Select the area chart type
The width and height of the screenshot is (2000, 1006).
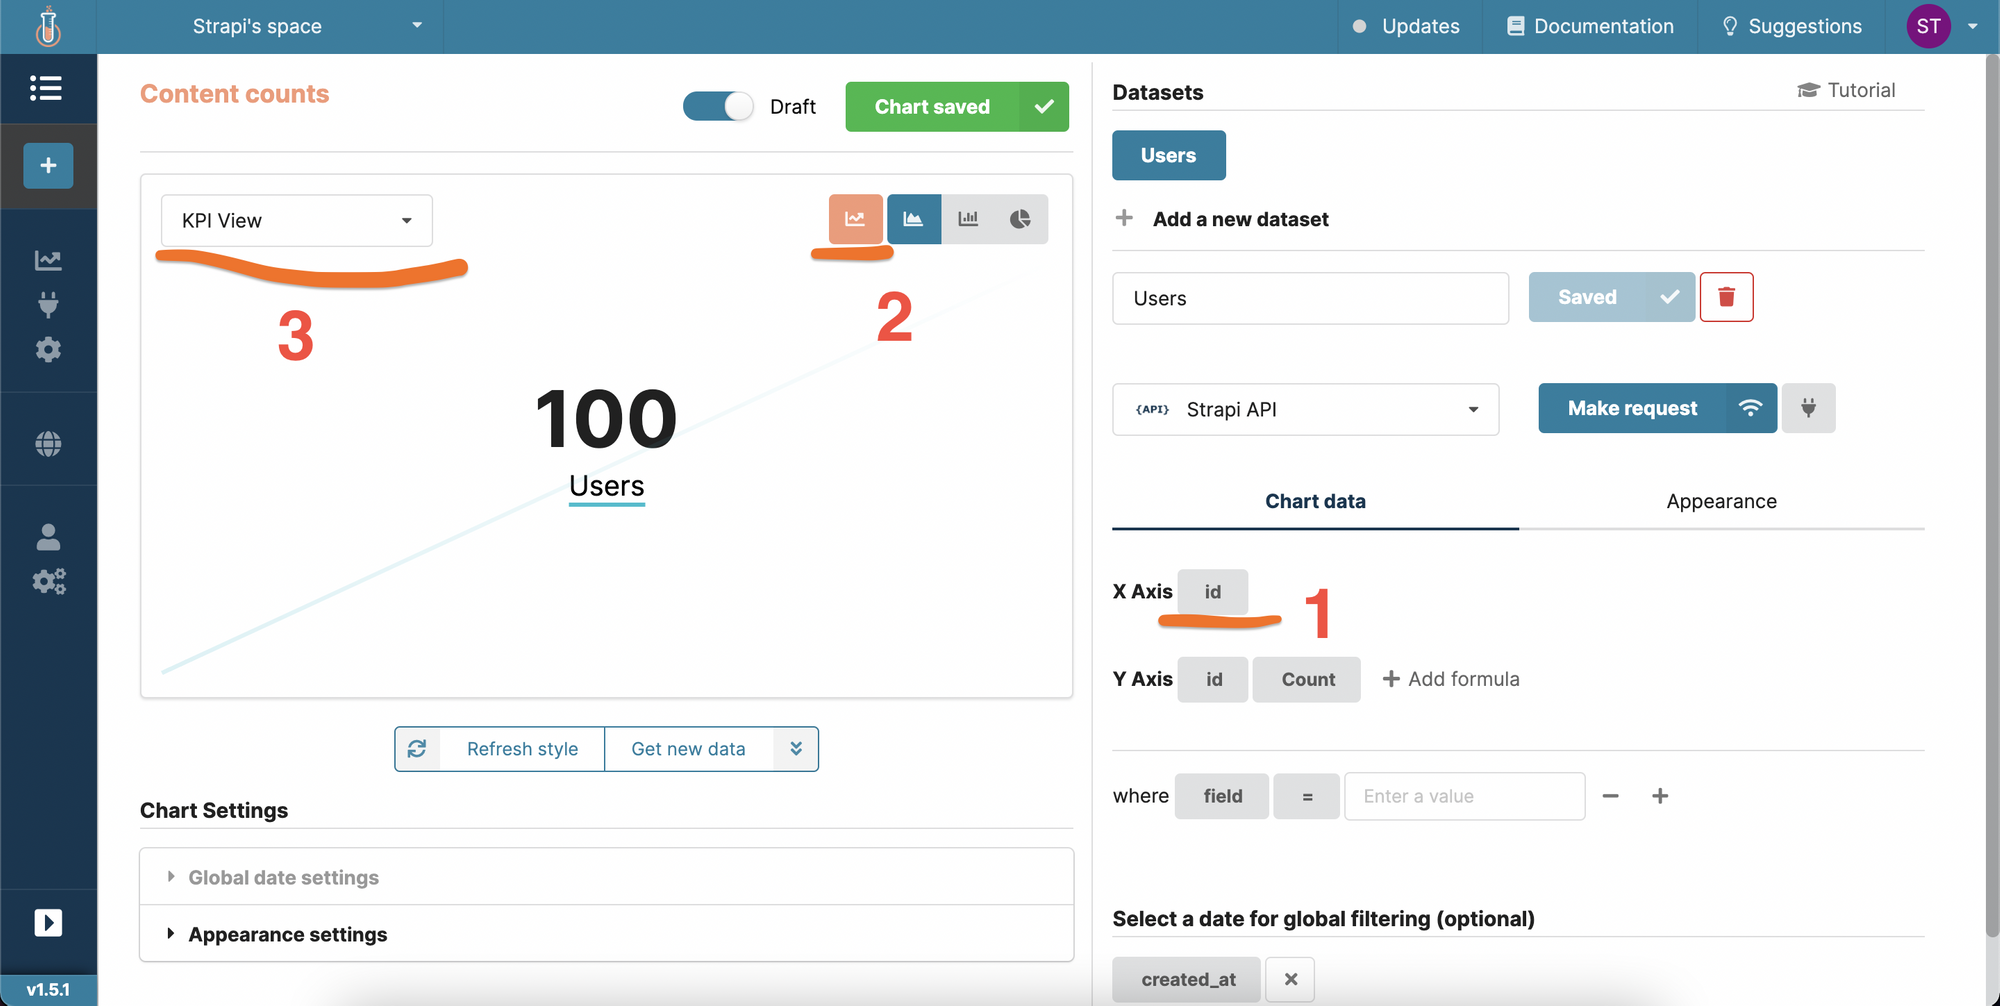(914, 218)
